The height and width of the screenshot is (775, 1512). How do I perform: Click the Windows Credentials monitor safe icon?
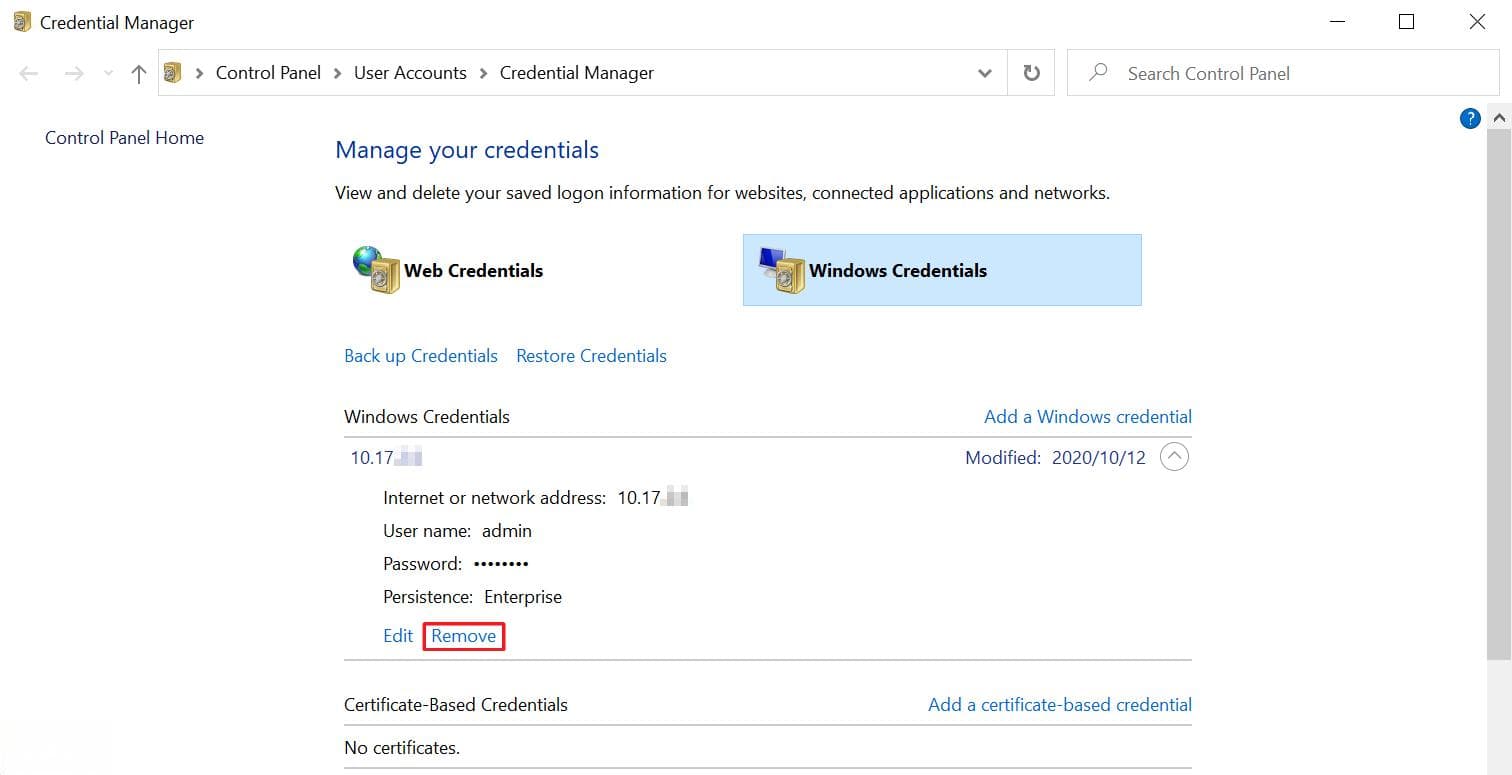[782, 270]
